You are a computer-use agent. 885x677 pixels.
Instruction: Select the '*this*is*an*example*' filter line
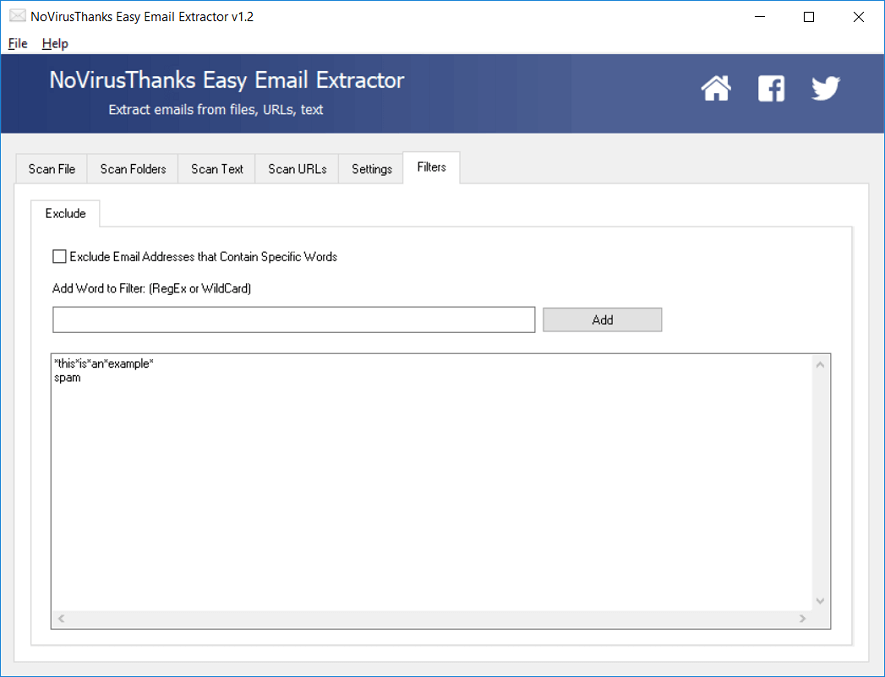click(x=104, y=364)
